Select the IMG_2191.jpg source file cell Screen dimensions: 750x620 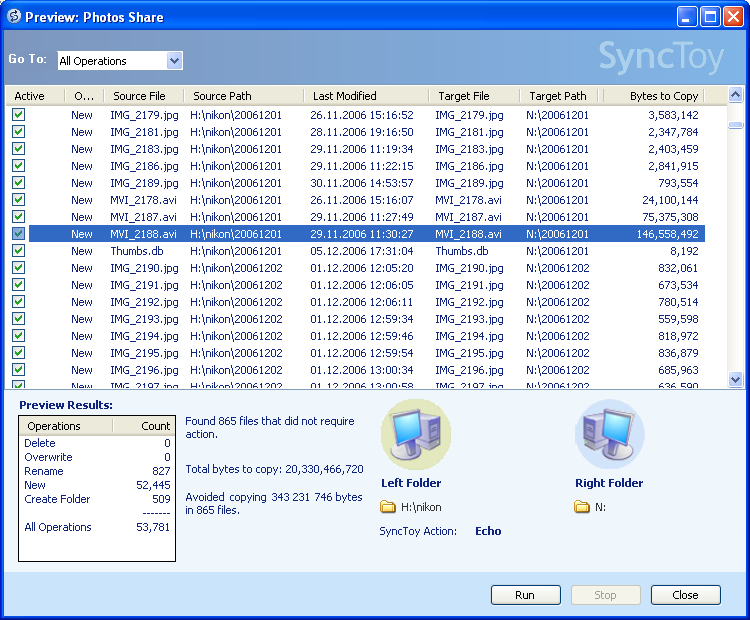point(144,285)
